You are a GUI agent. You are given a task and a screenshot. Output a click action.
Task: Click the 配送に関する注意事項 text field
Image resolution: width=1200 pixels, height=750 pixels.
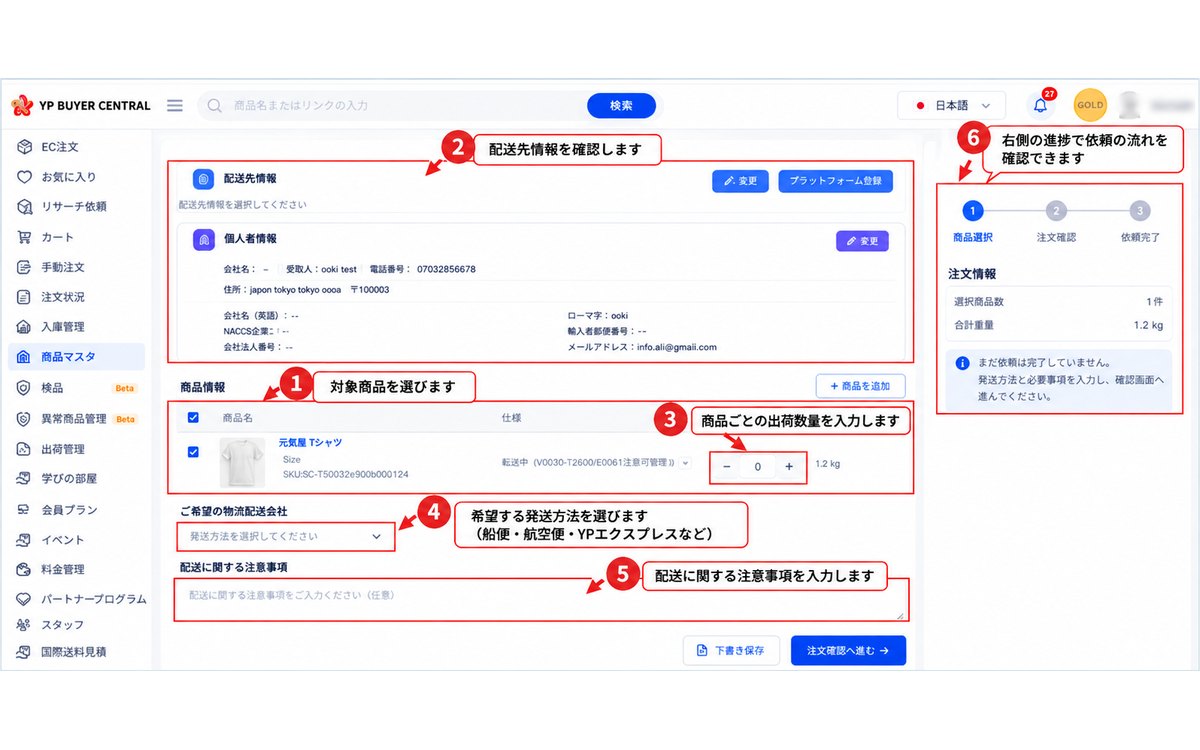[x=540, y=600]
